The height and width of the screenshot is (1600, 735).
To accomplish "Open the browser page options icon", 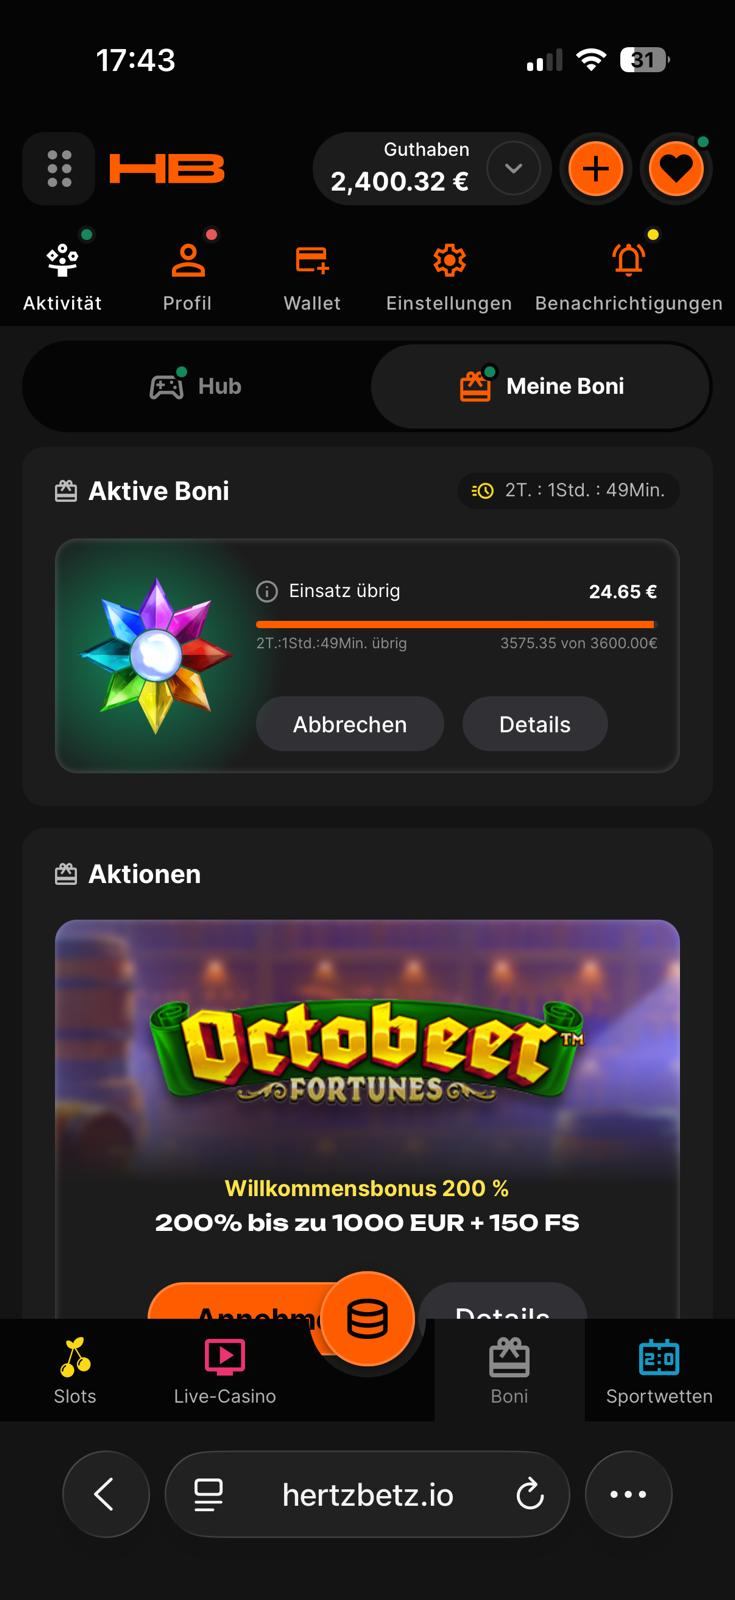I will point(208,1494).
